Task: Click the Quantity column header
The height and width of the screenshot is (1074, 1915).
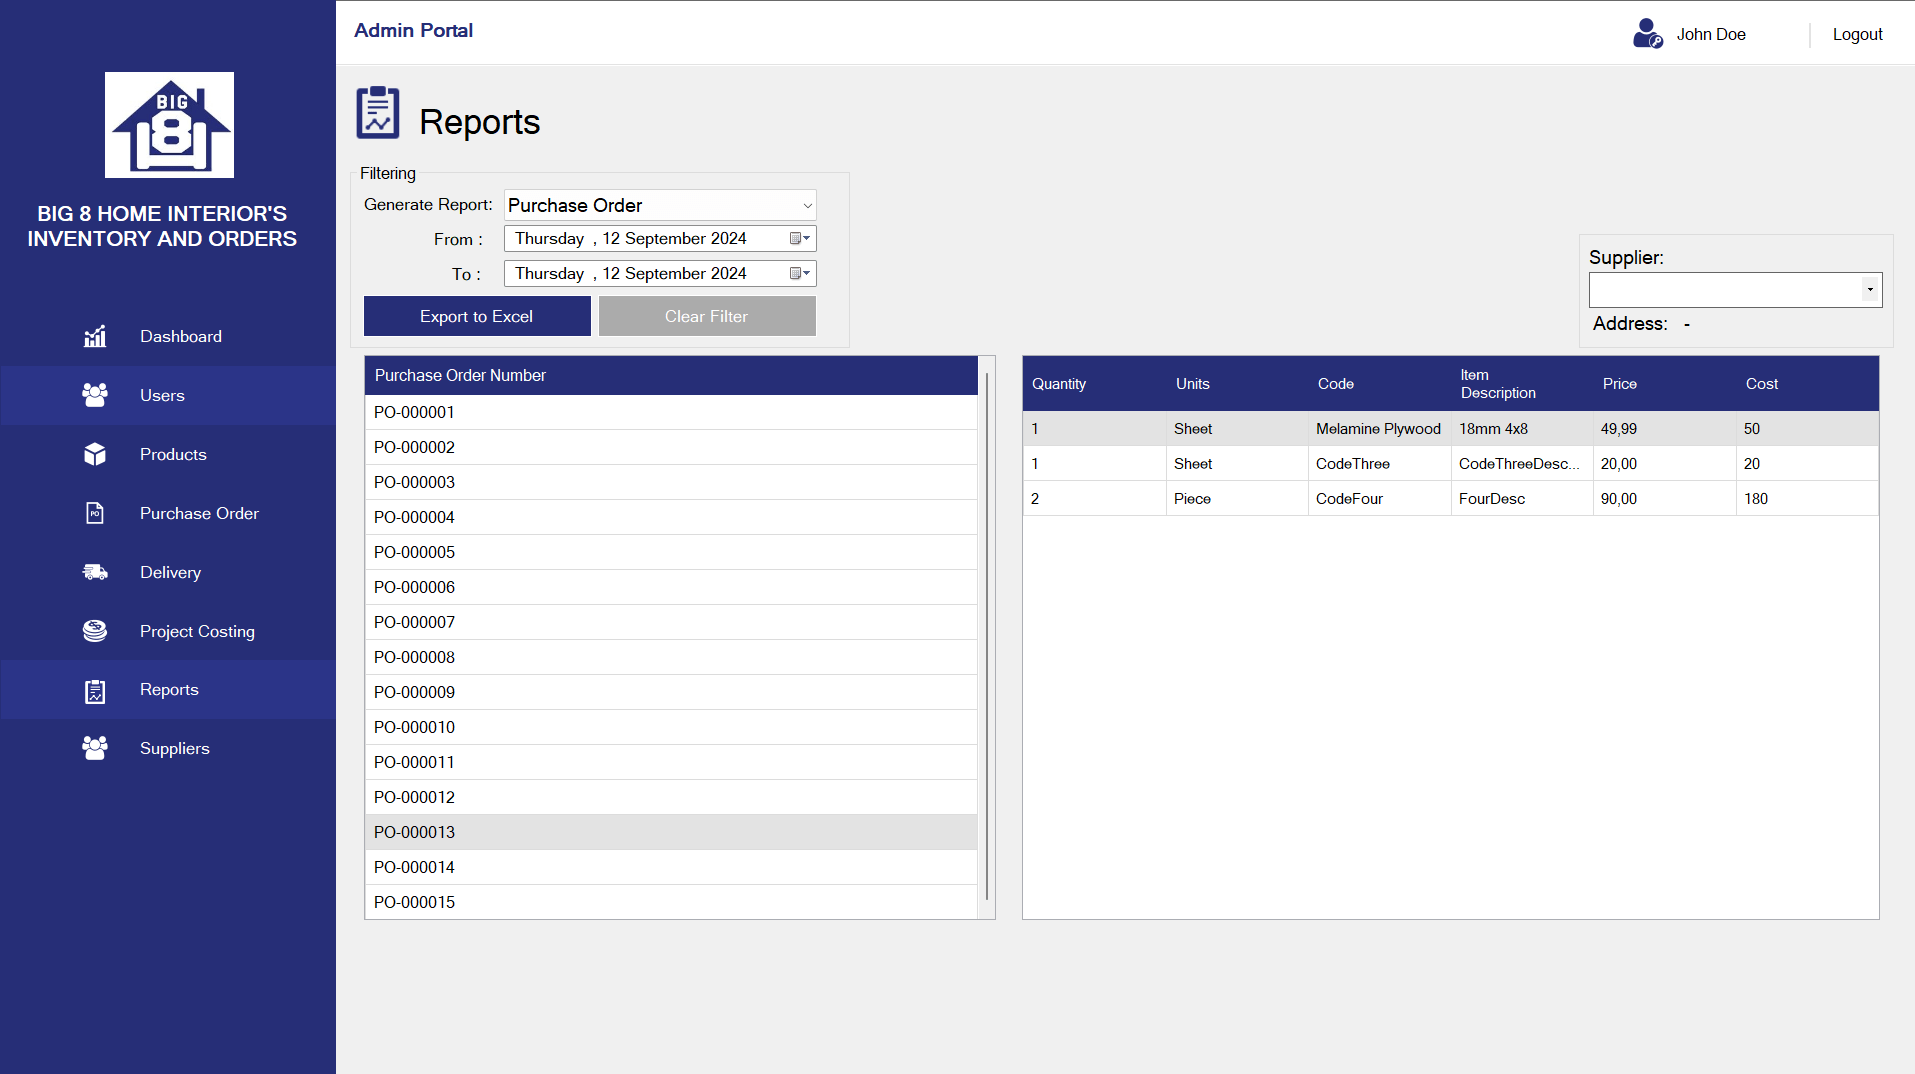Action: coord(1094,384)
